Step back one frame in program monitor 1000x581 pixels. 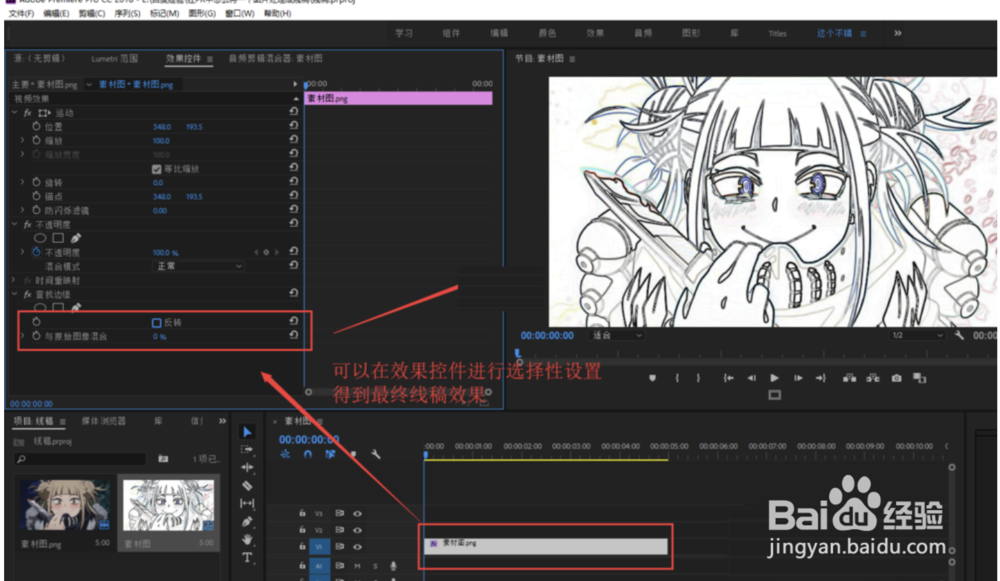(x=751, y=378)
